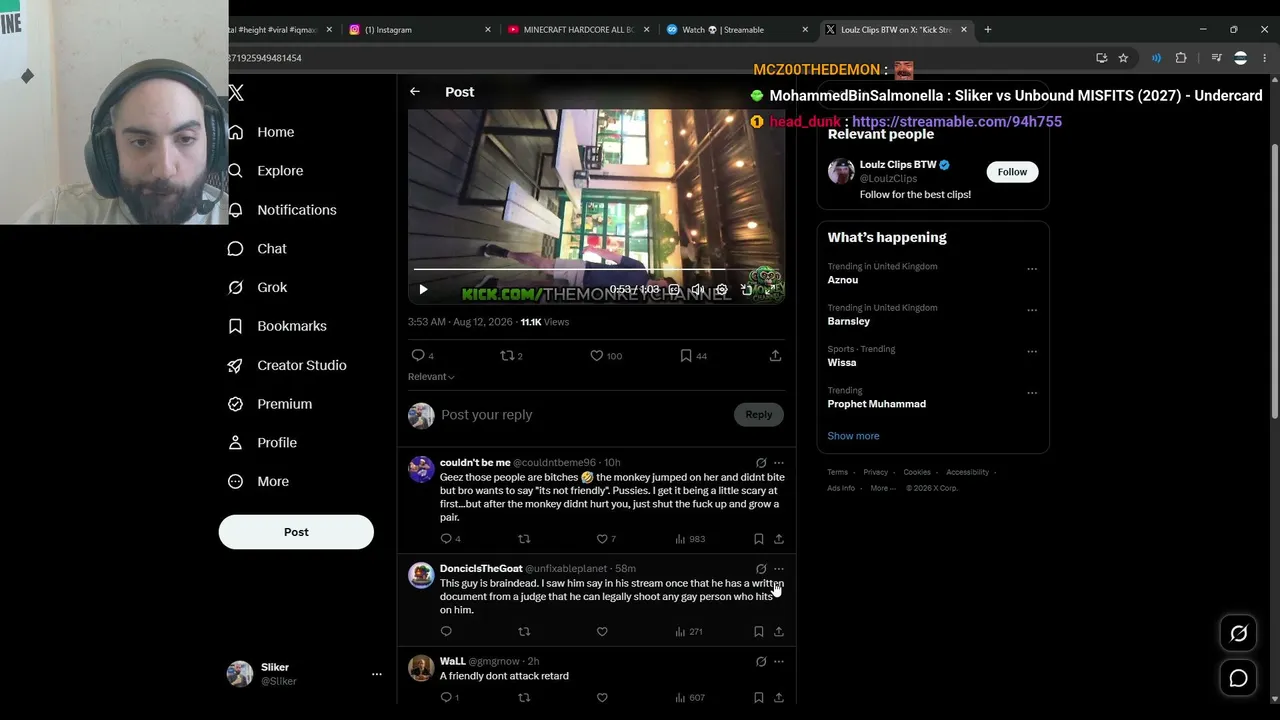Open the floating chat bubble button
This screenshot has width=1280, height=720.
click(x=1238, y=678)
